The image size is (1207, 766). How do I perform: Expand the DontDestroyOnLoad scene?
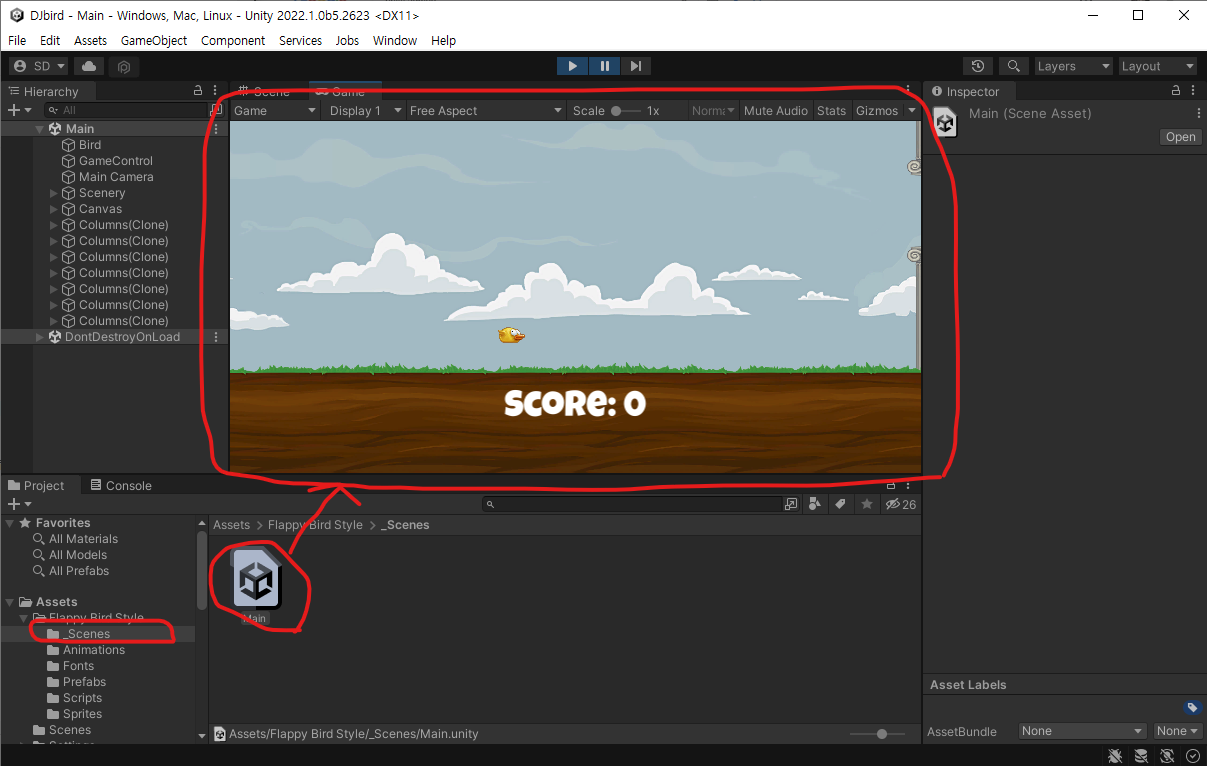[x=40, y=337]
